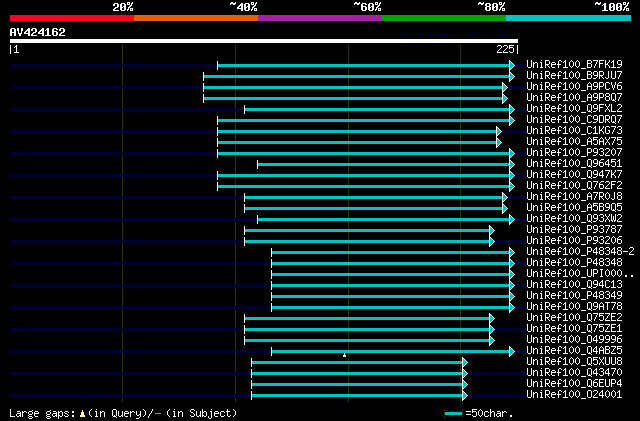Select the UniRef100_A5B9Q5 label
The width and height of the screenshot is (640, 421).
tap(574, 207)
